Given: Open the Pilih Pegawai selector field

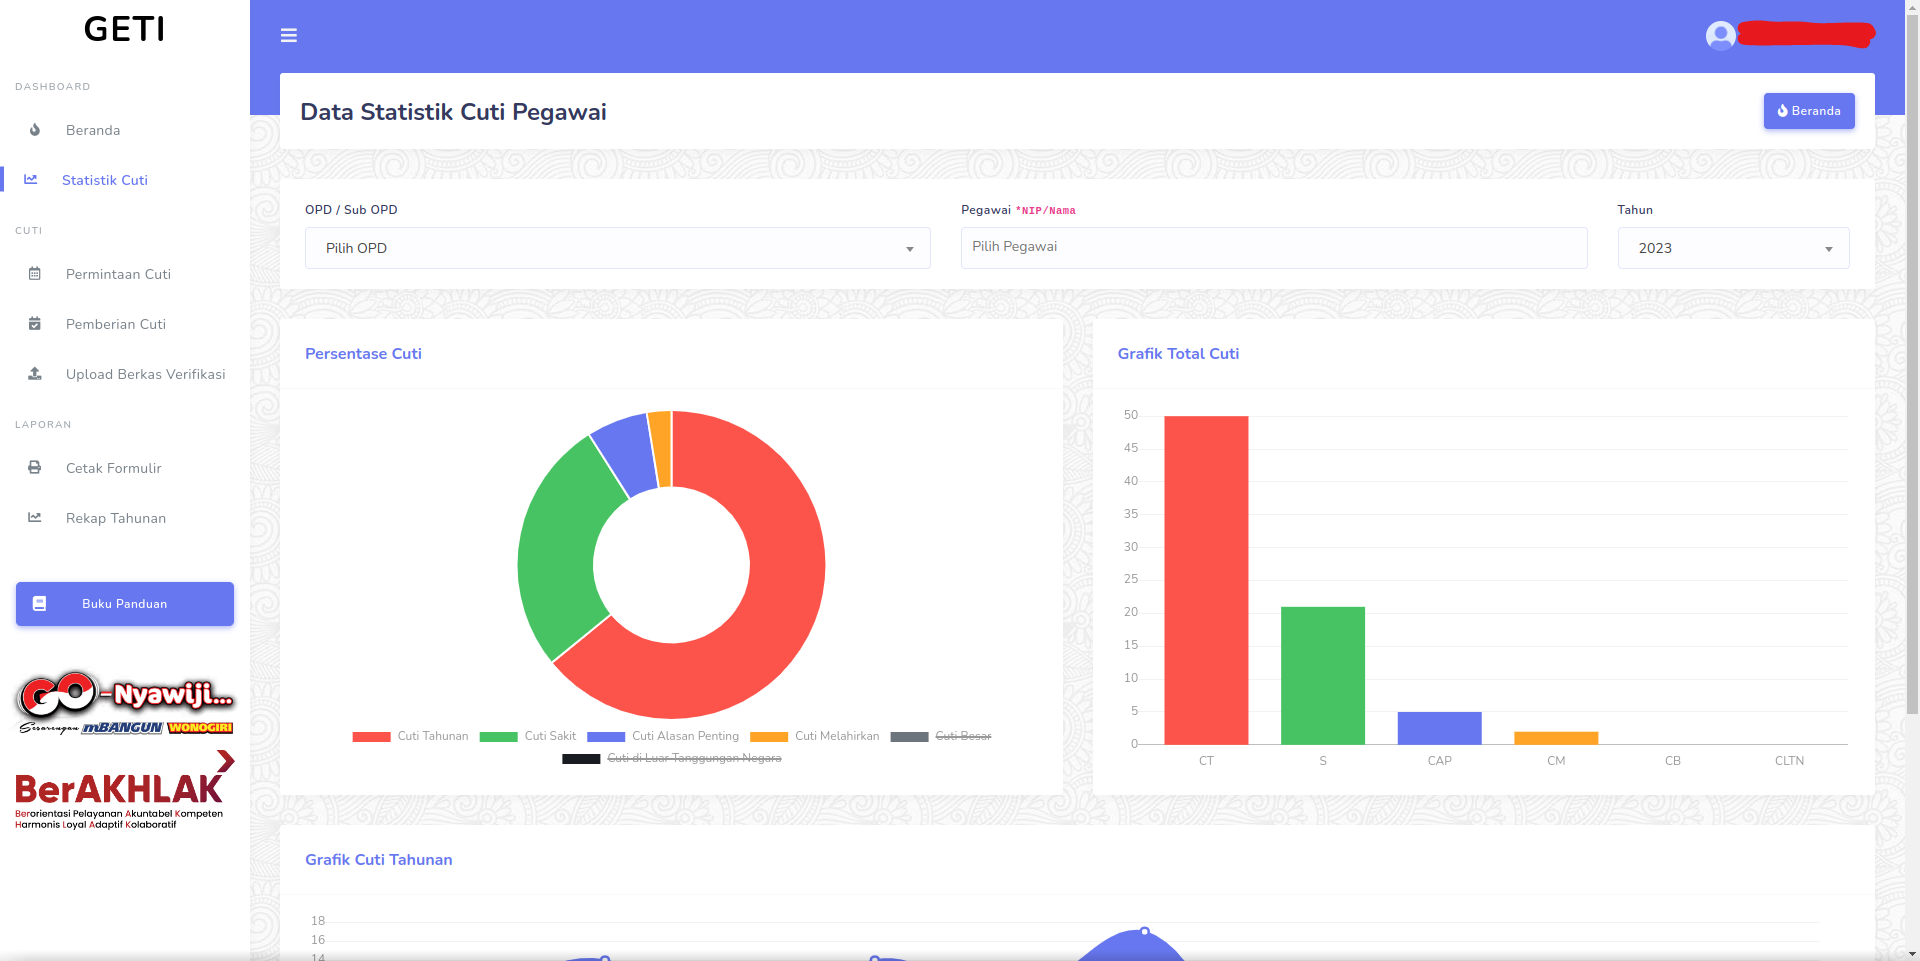Looking at the screenshot, I should pyautogui.click(x=1274, y=248).
